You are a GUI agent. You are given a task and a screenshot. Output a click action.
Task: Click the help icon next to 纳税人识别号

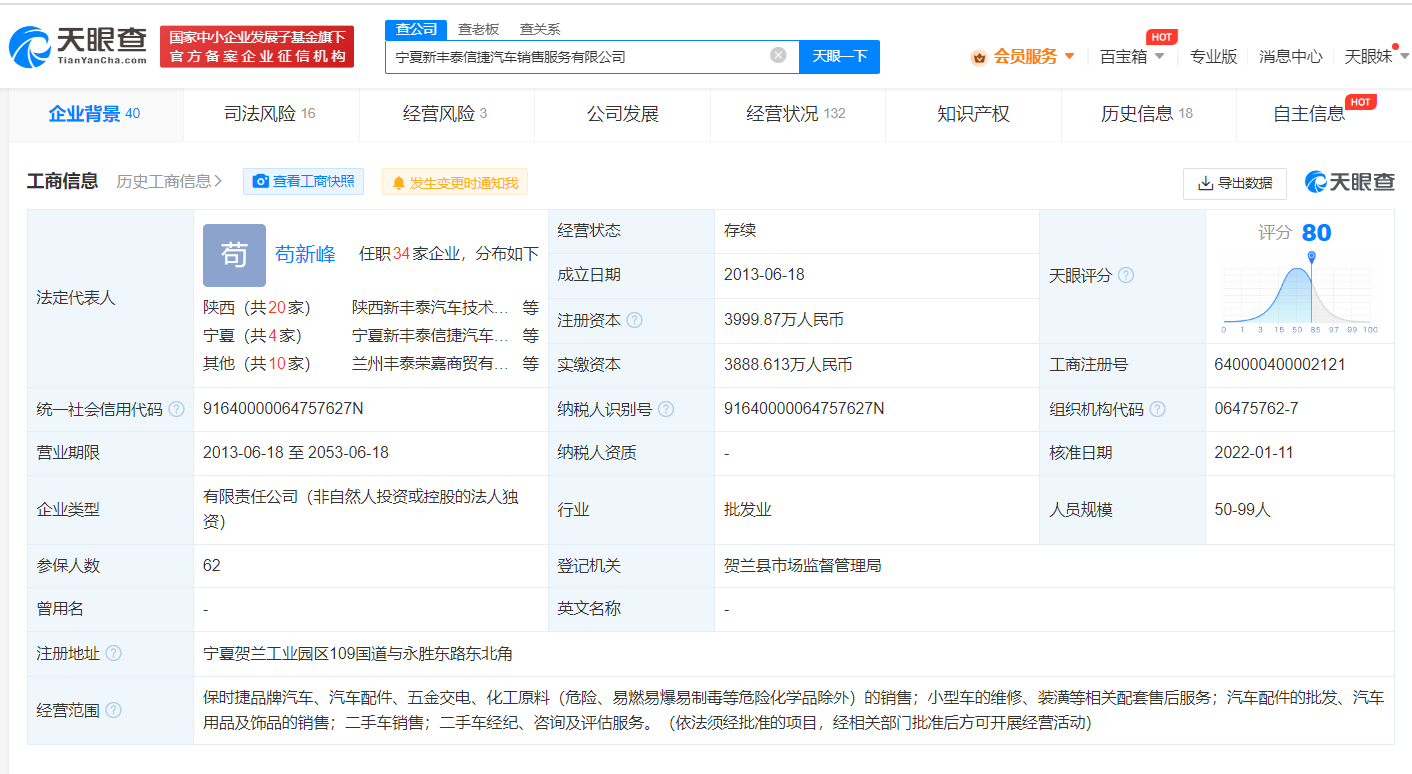click(x=666, y=409)
